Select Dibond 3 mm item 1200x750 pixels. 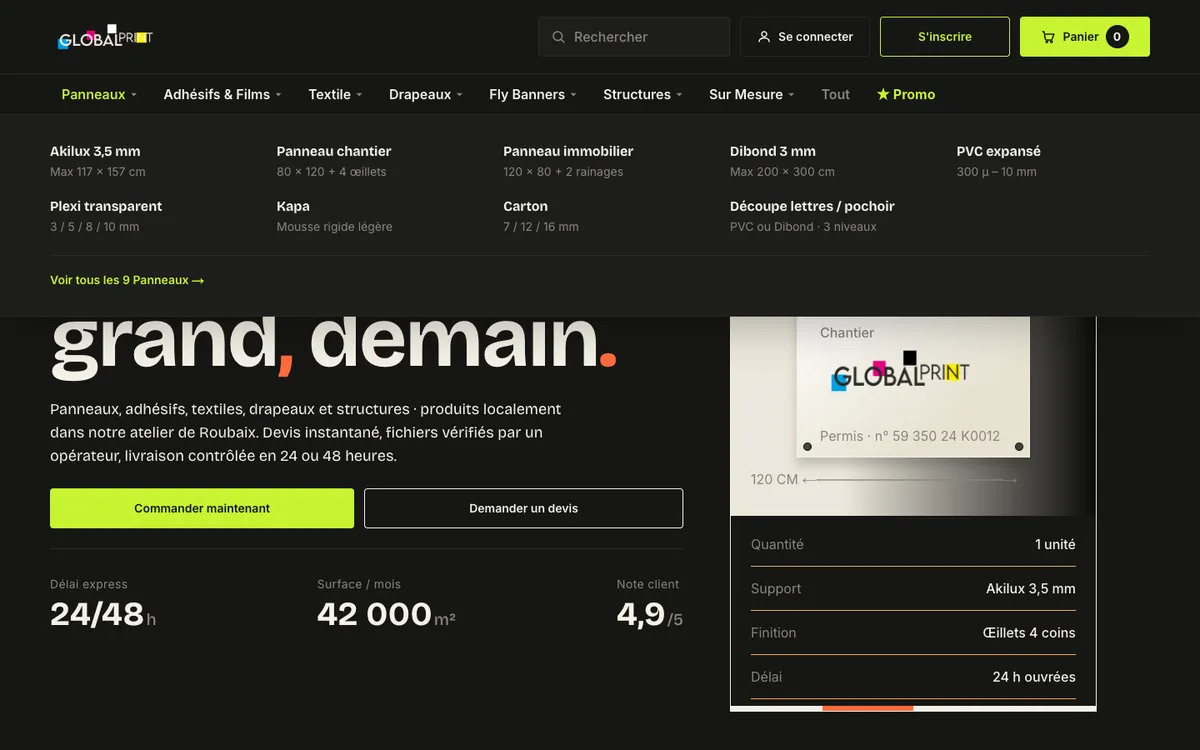click(782, 161)
